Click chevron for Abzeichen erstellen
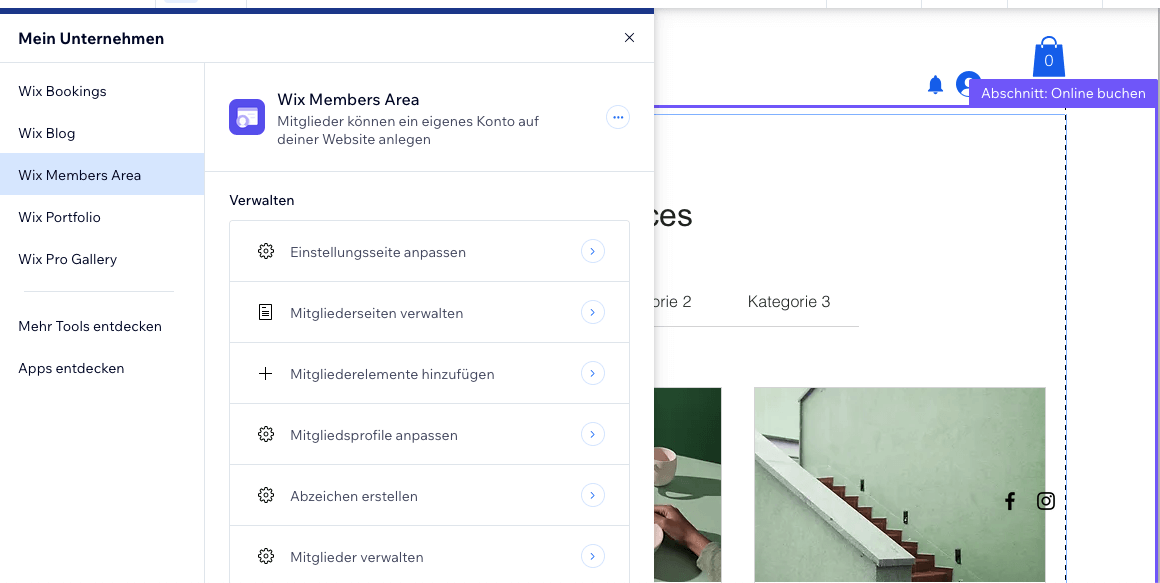1160x583 pixels. point(593,495)
